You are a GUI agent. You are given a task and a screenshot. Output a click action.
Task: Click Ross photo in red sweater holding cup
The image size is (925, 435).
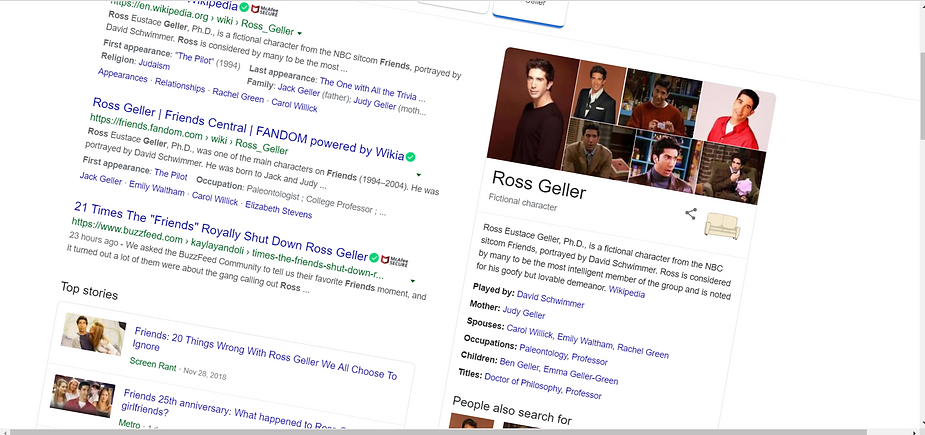pos(663,102)
